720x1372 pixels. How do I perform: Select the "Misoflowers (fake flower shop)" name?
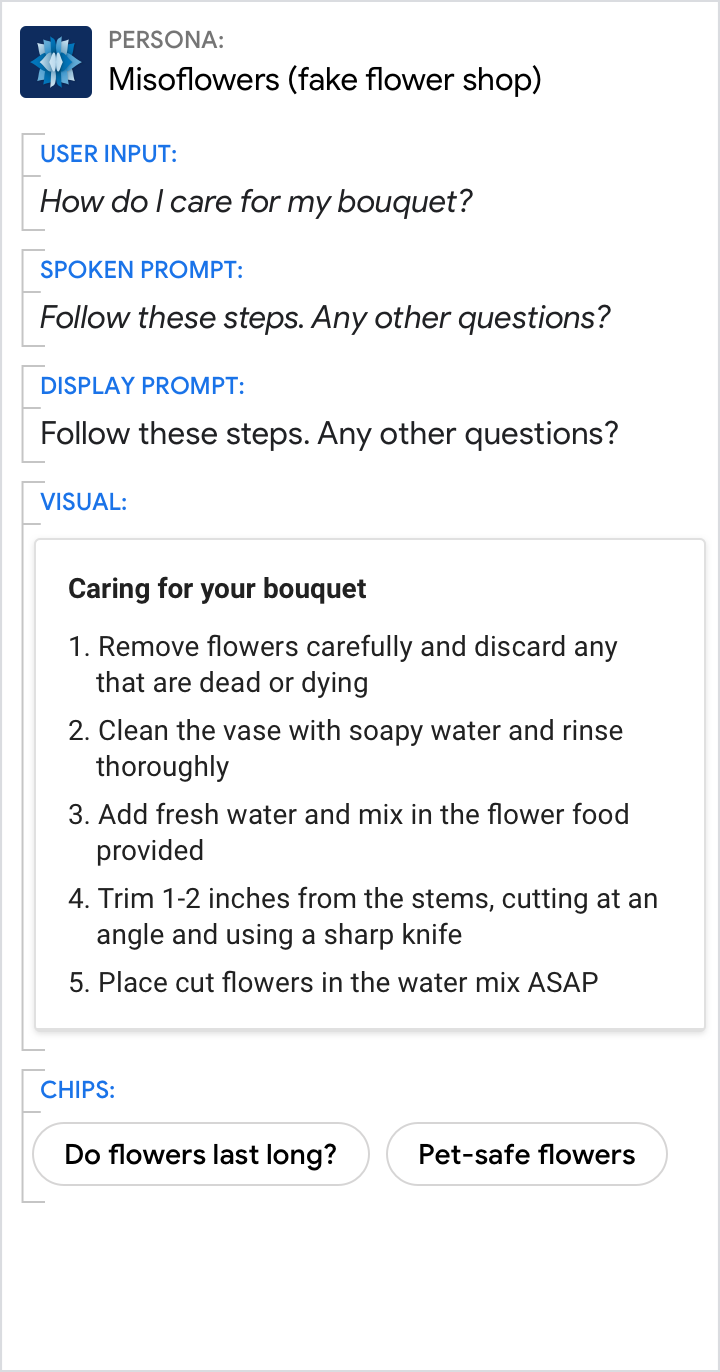(x=324, y=79)
